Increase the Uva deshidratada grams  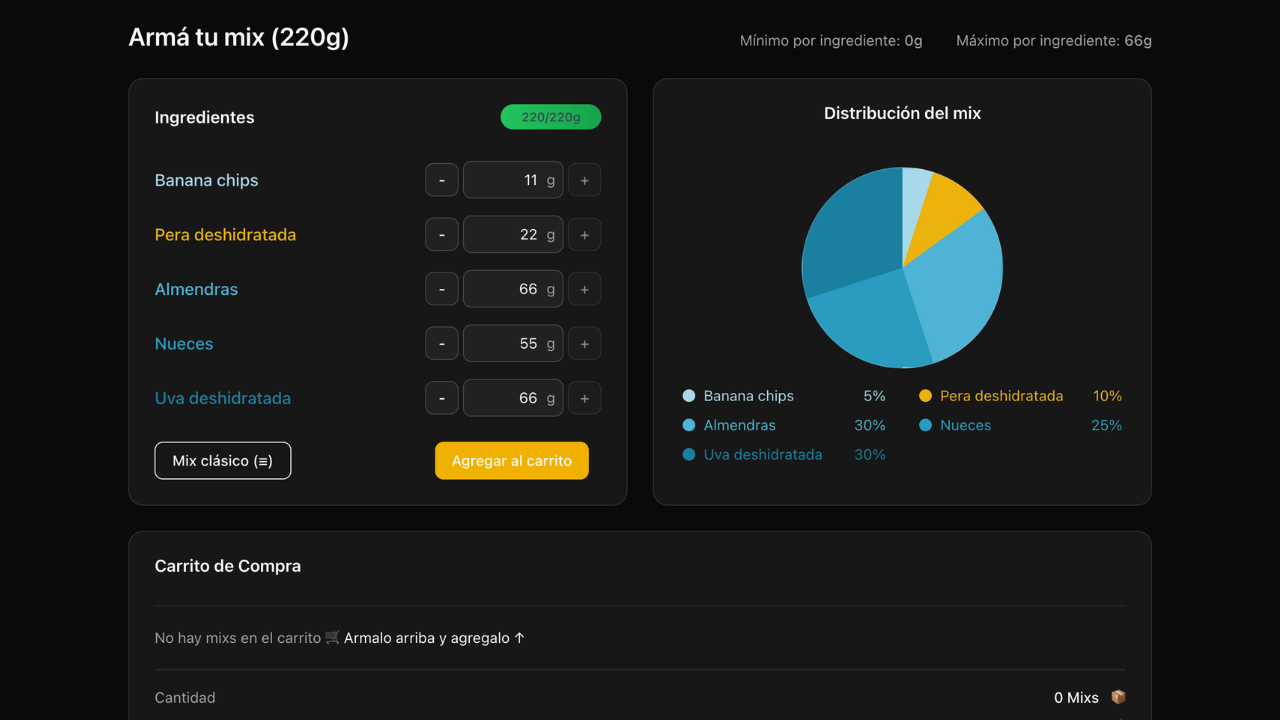[x=584, y=397]
